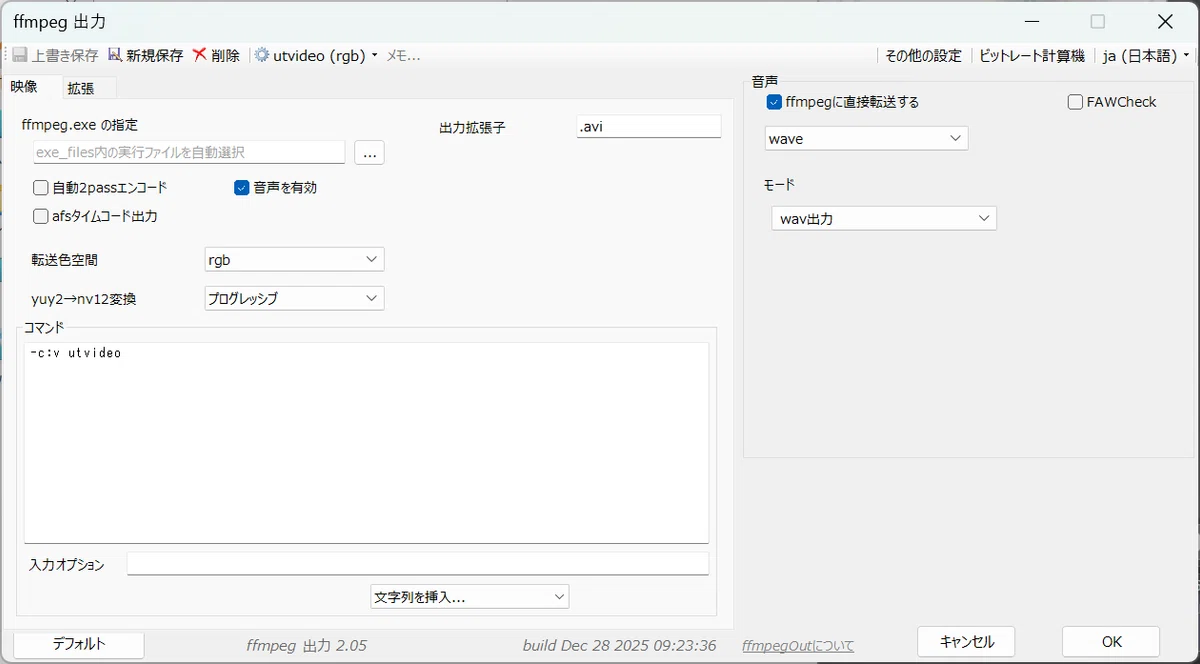Open the ffmpegOutについて link
1200x664 pixels.
(x=798, y=646)
